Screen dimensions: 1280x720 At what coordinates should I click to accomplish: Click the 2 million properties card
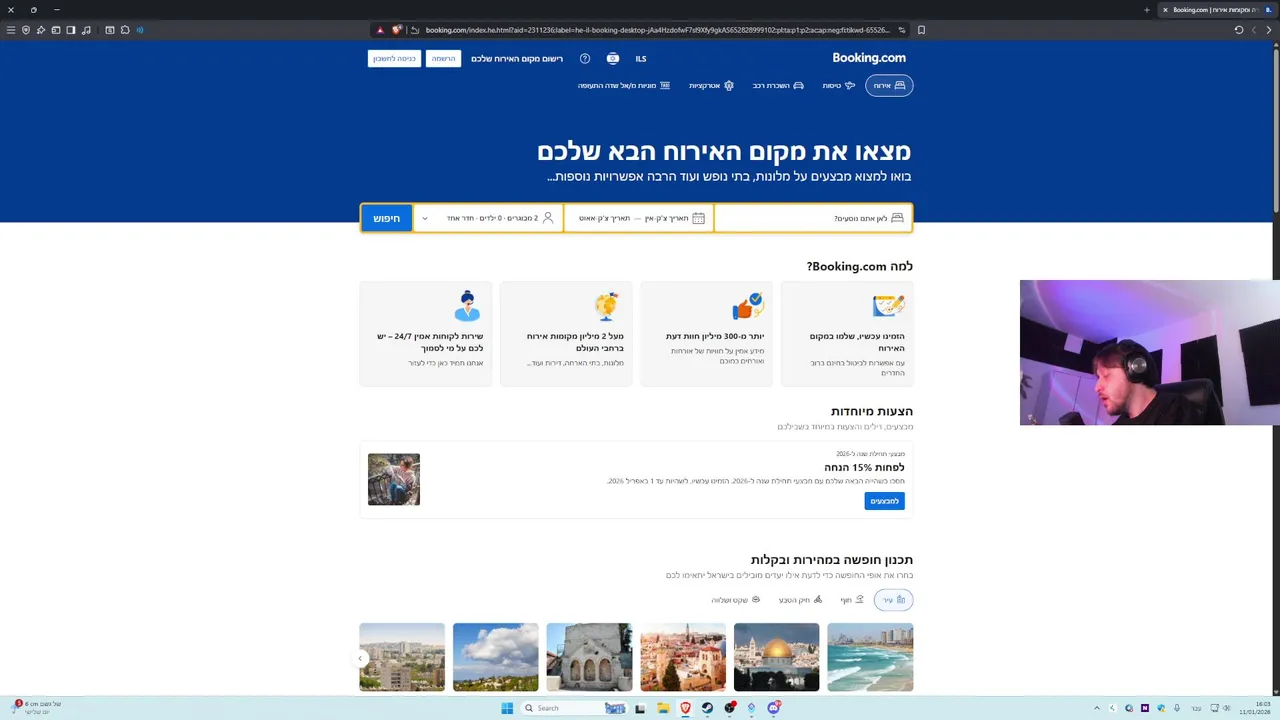click(566, 334)
